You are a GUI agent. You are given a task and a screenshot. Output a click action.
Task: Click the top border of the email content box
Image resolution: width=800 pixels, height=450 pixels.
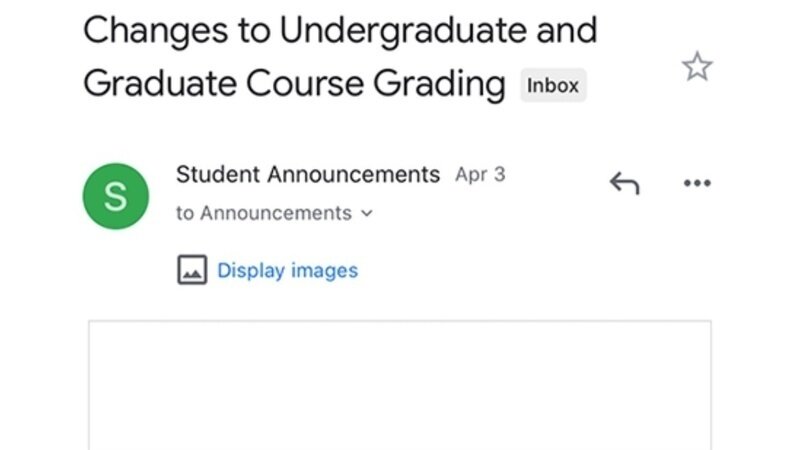[400, 321]
